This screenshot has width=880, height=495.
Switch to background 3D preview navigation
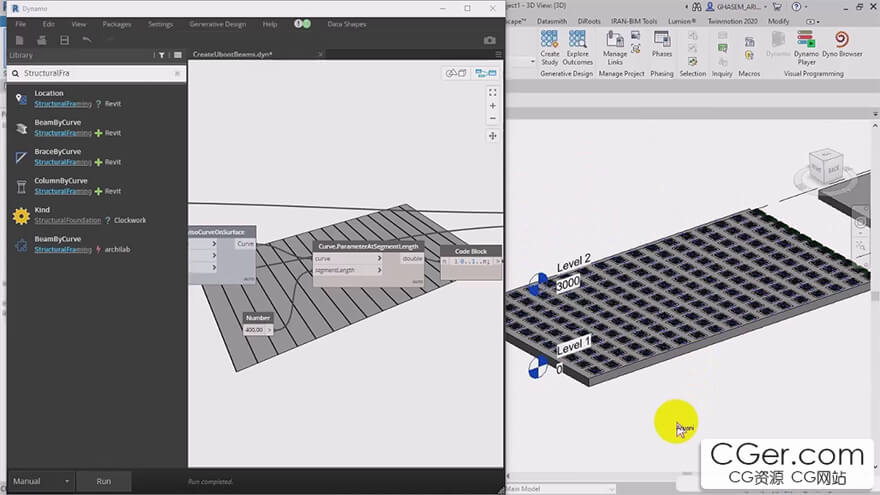[456, 73]
